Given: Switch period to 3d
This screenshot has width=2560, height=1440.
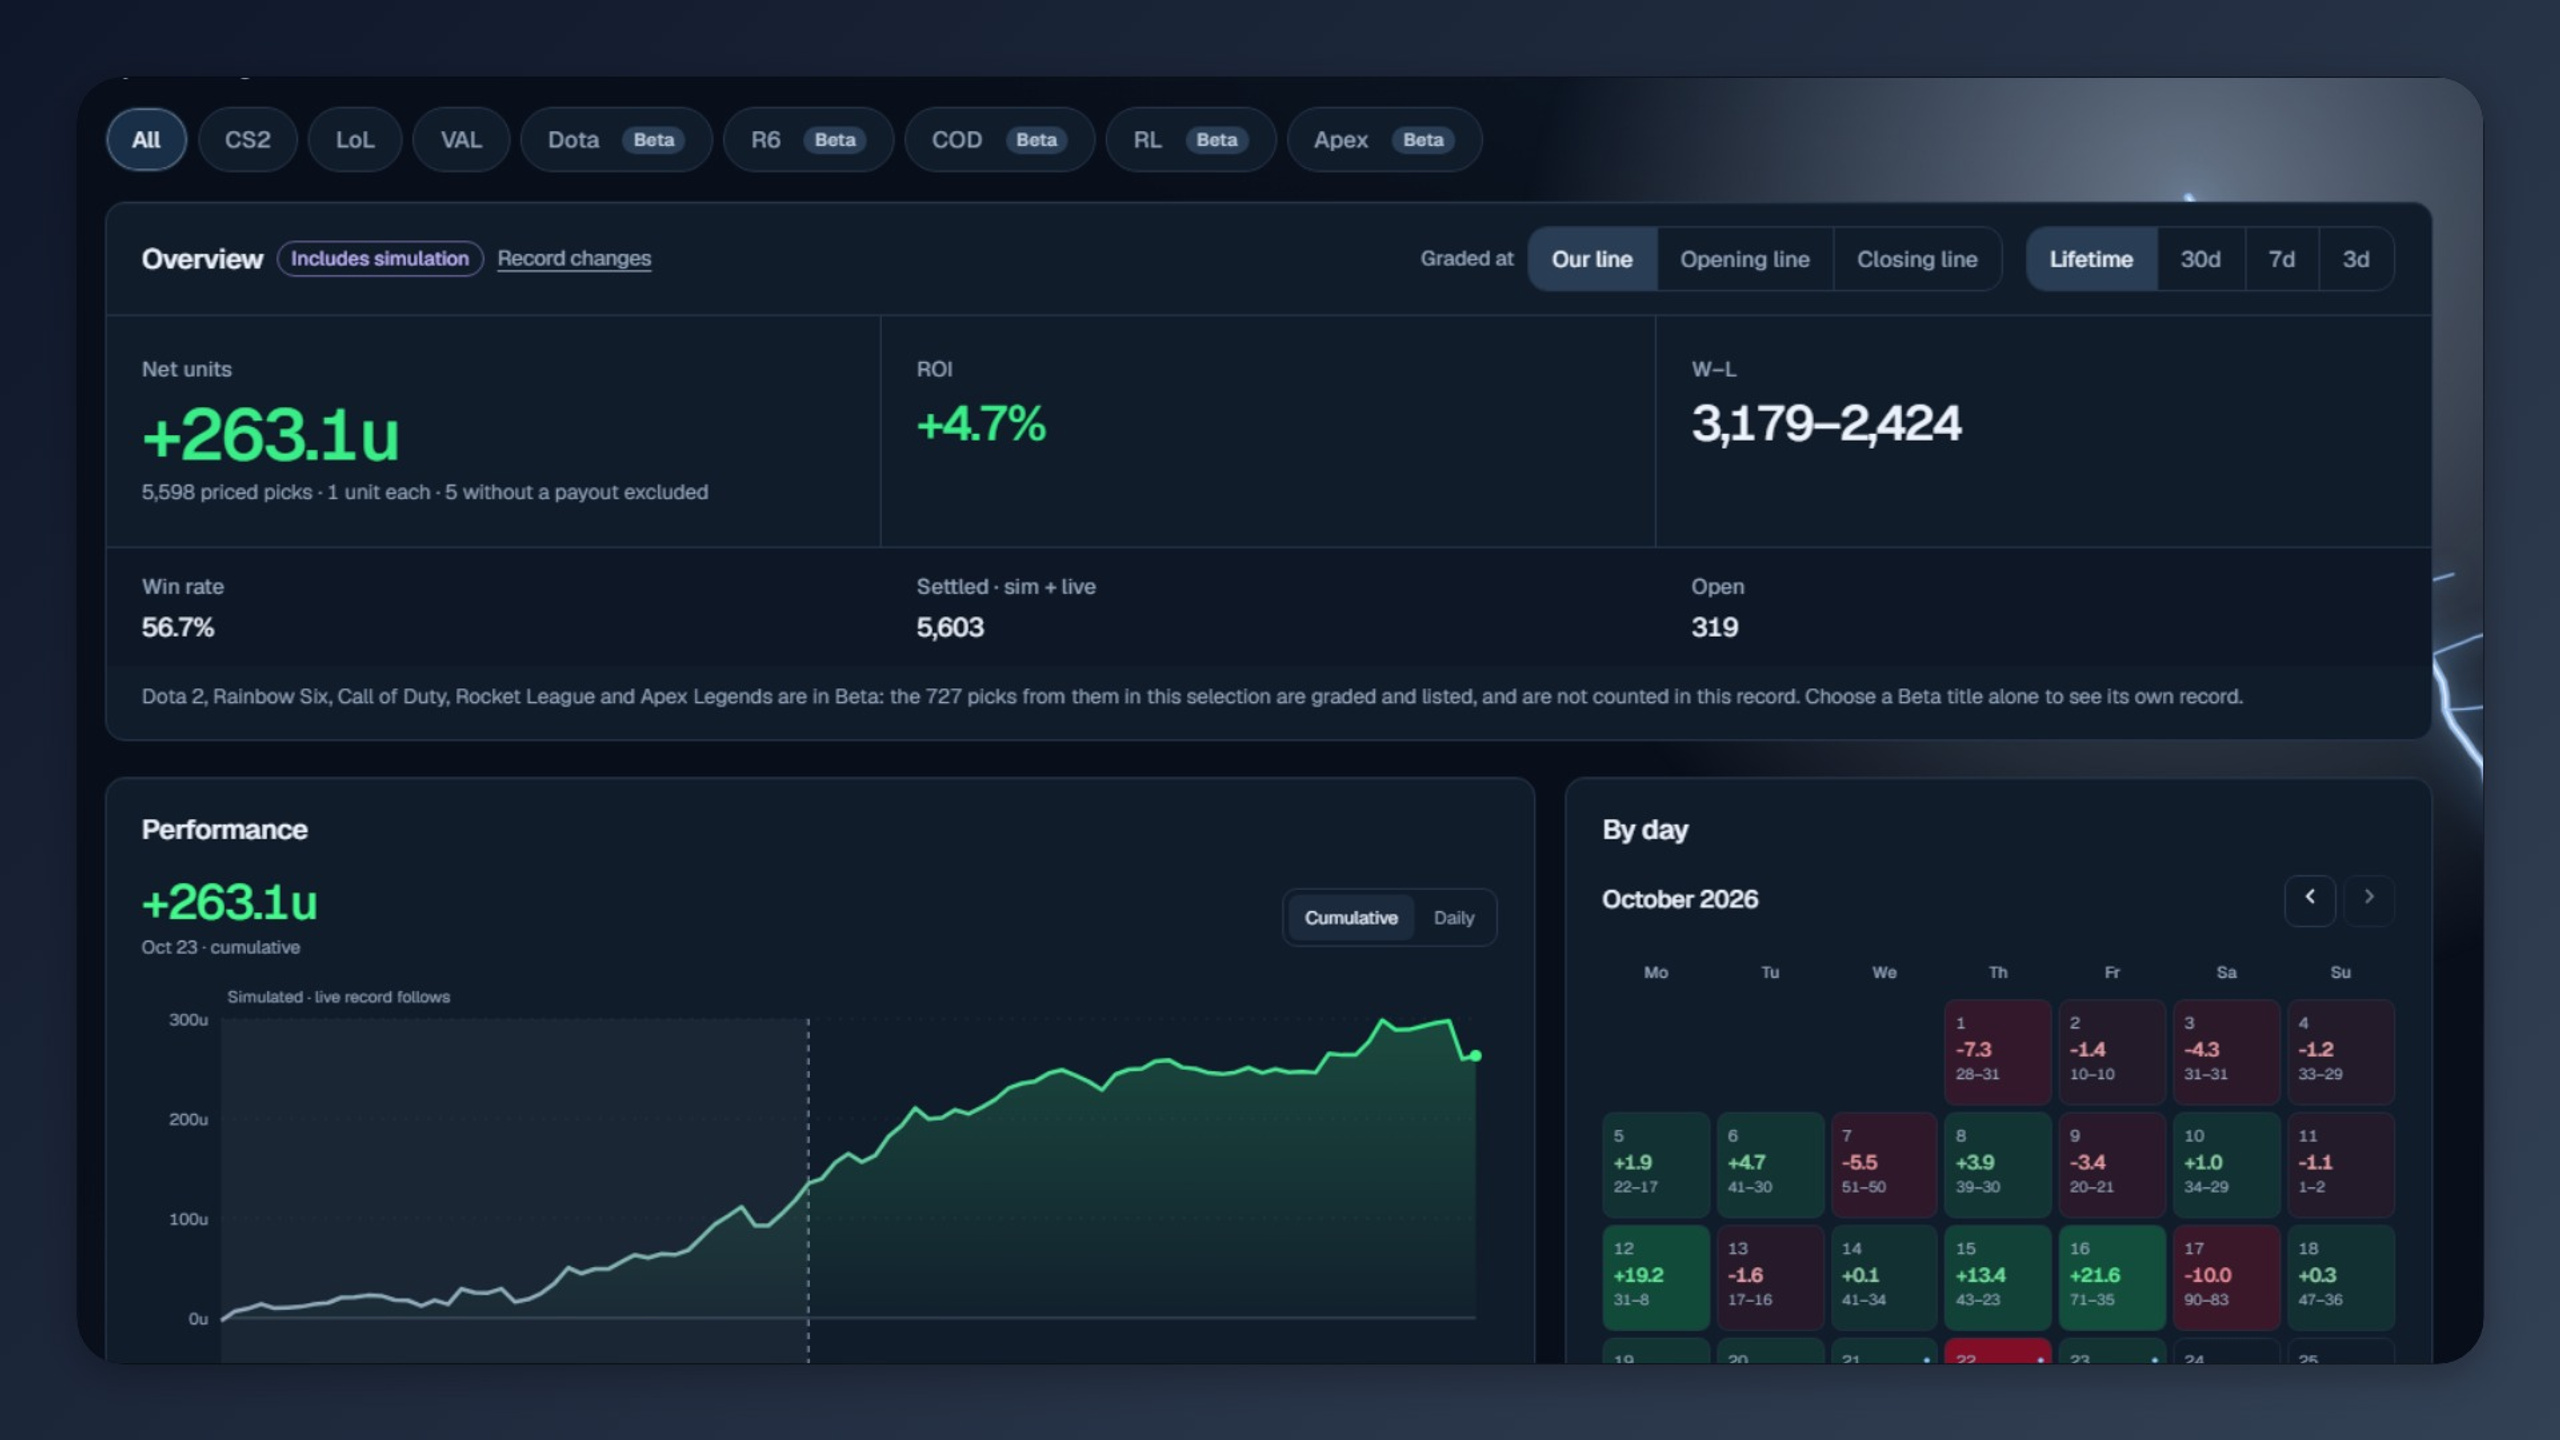Looking at the screenshot, I should coord(2356,259).
